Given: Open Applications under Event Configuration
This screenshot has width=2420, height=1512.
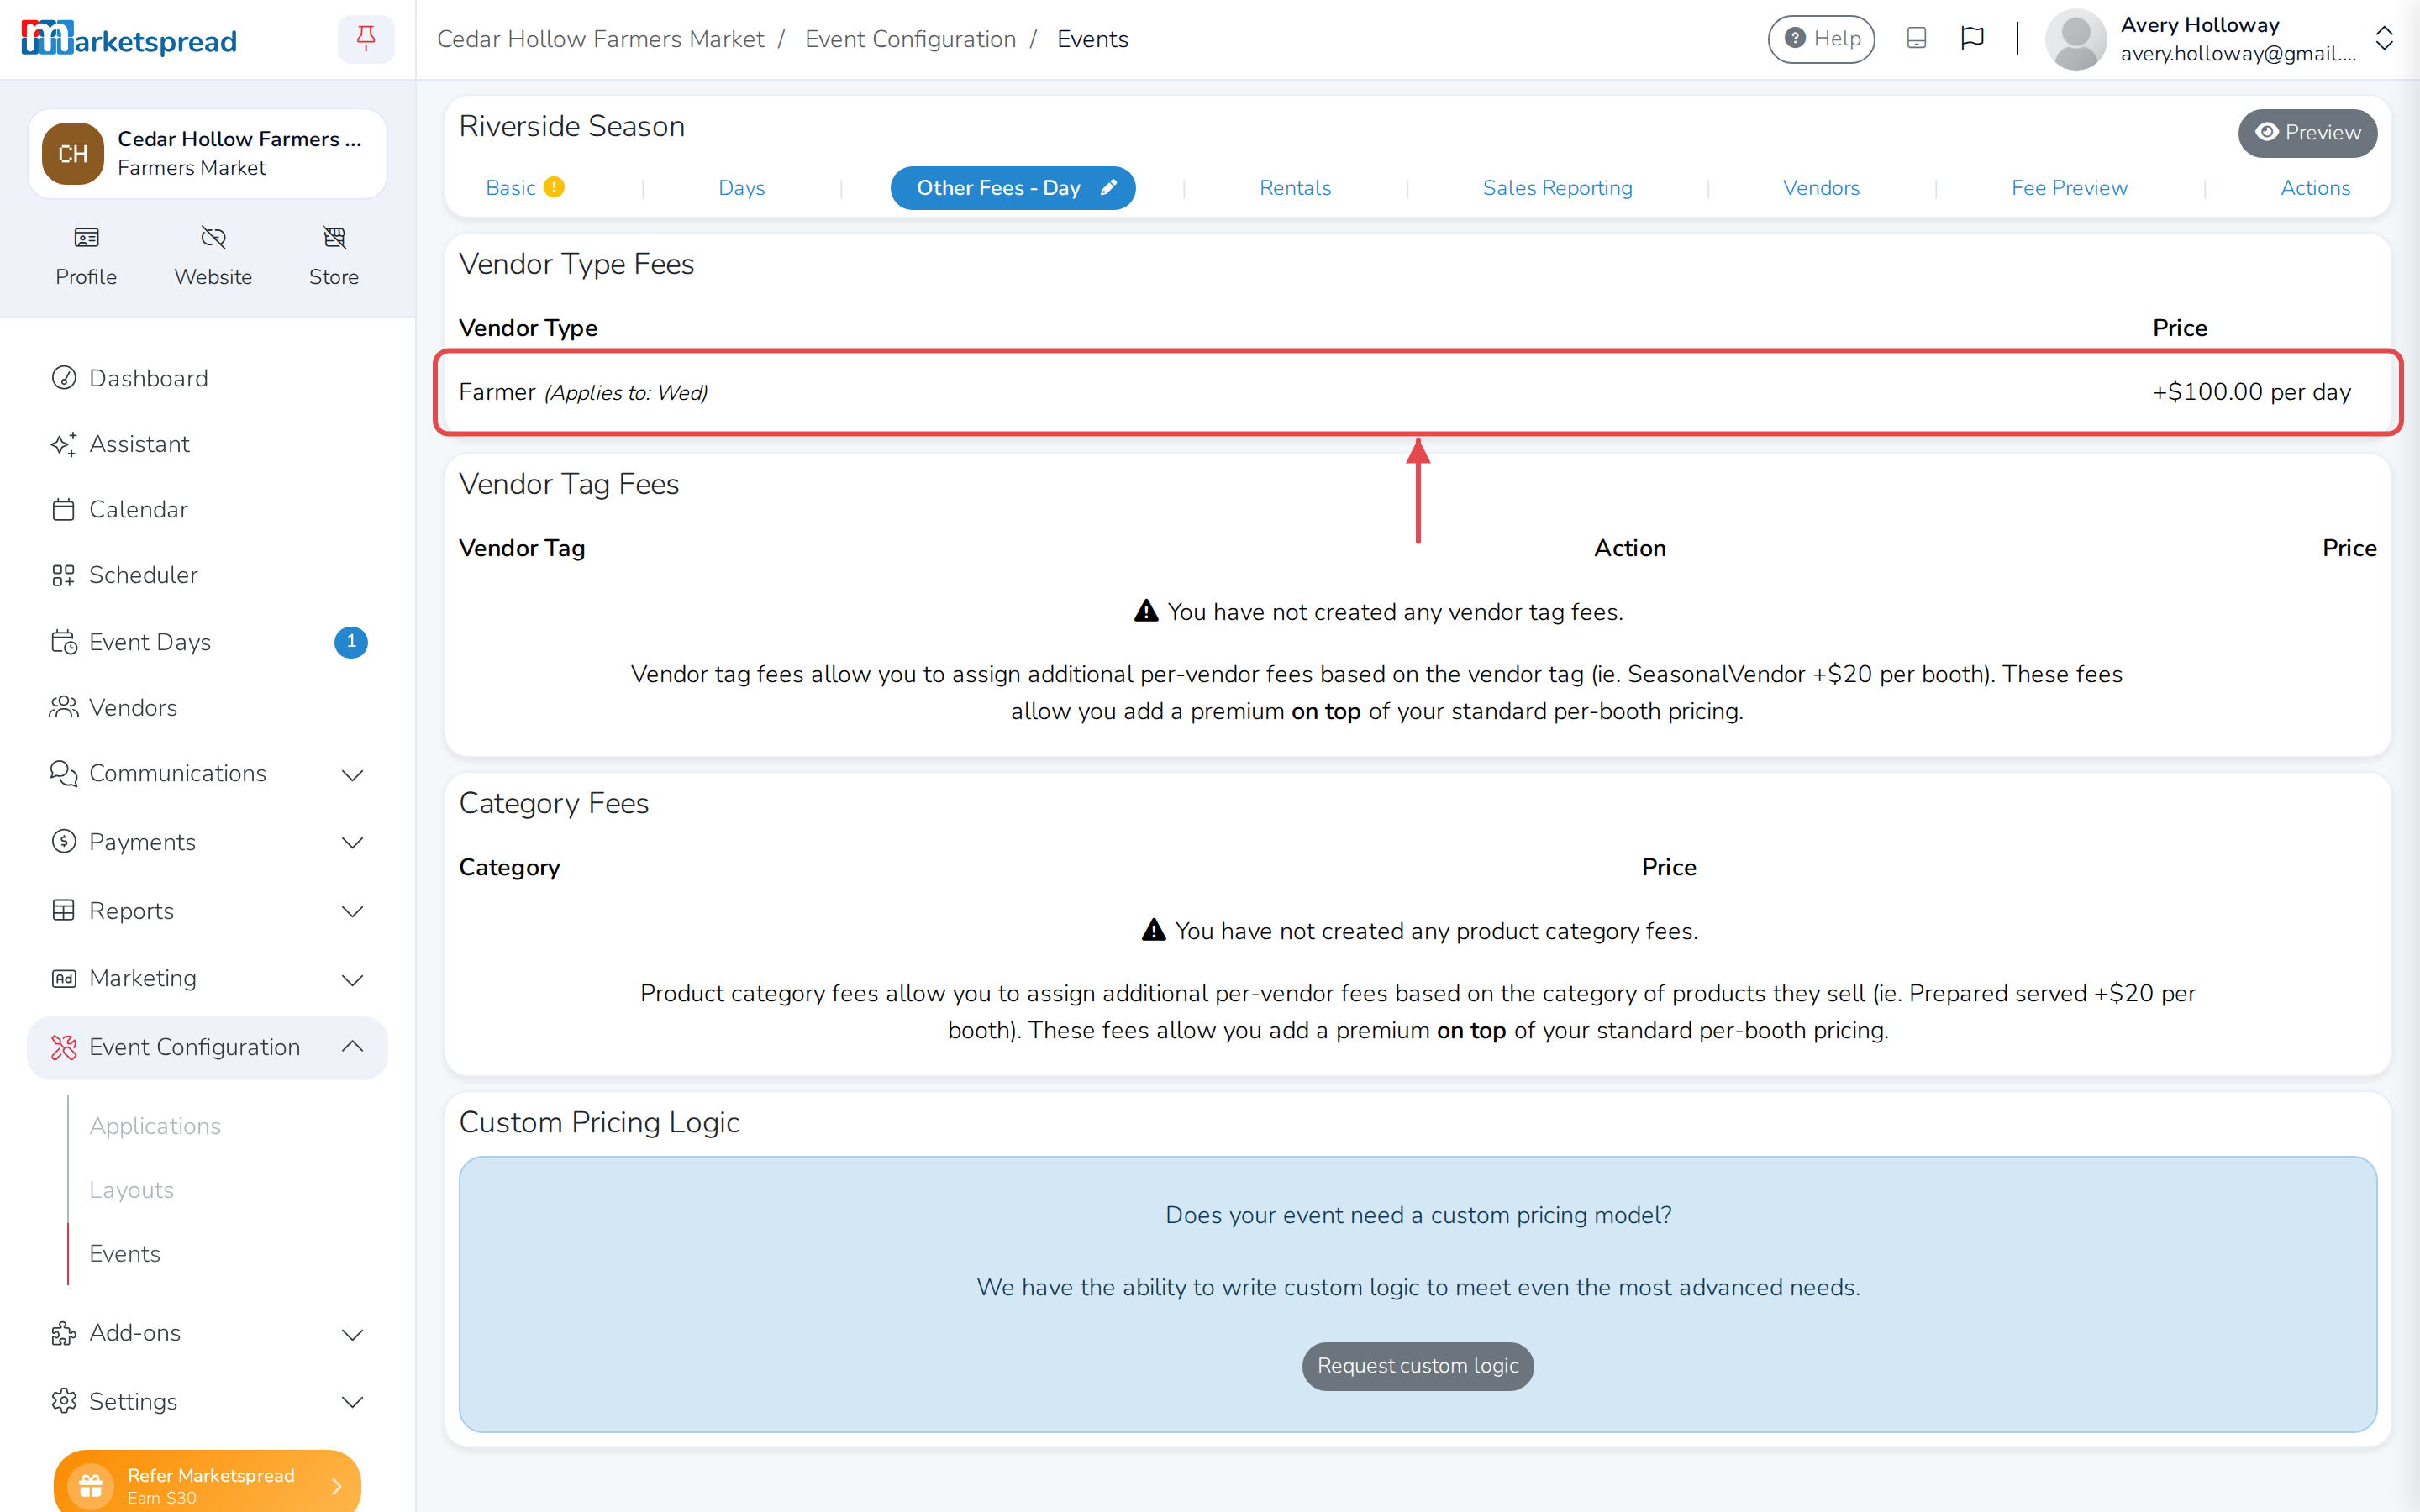Looking at the screenshot, I should point(155,1126).
